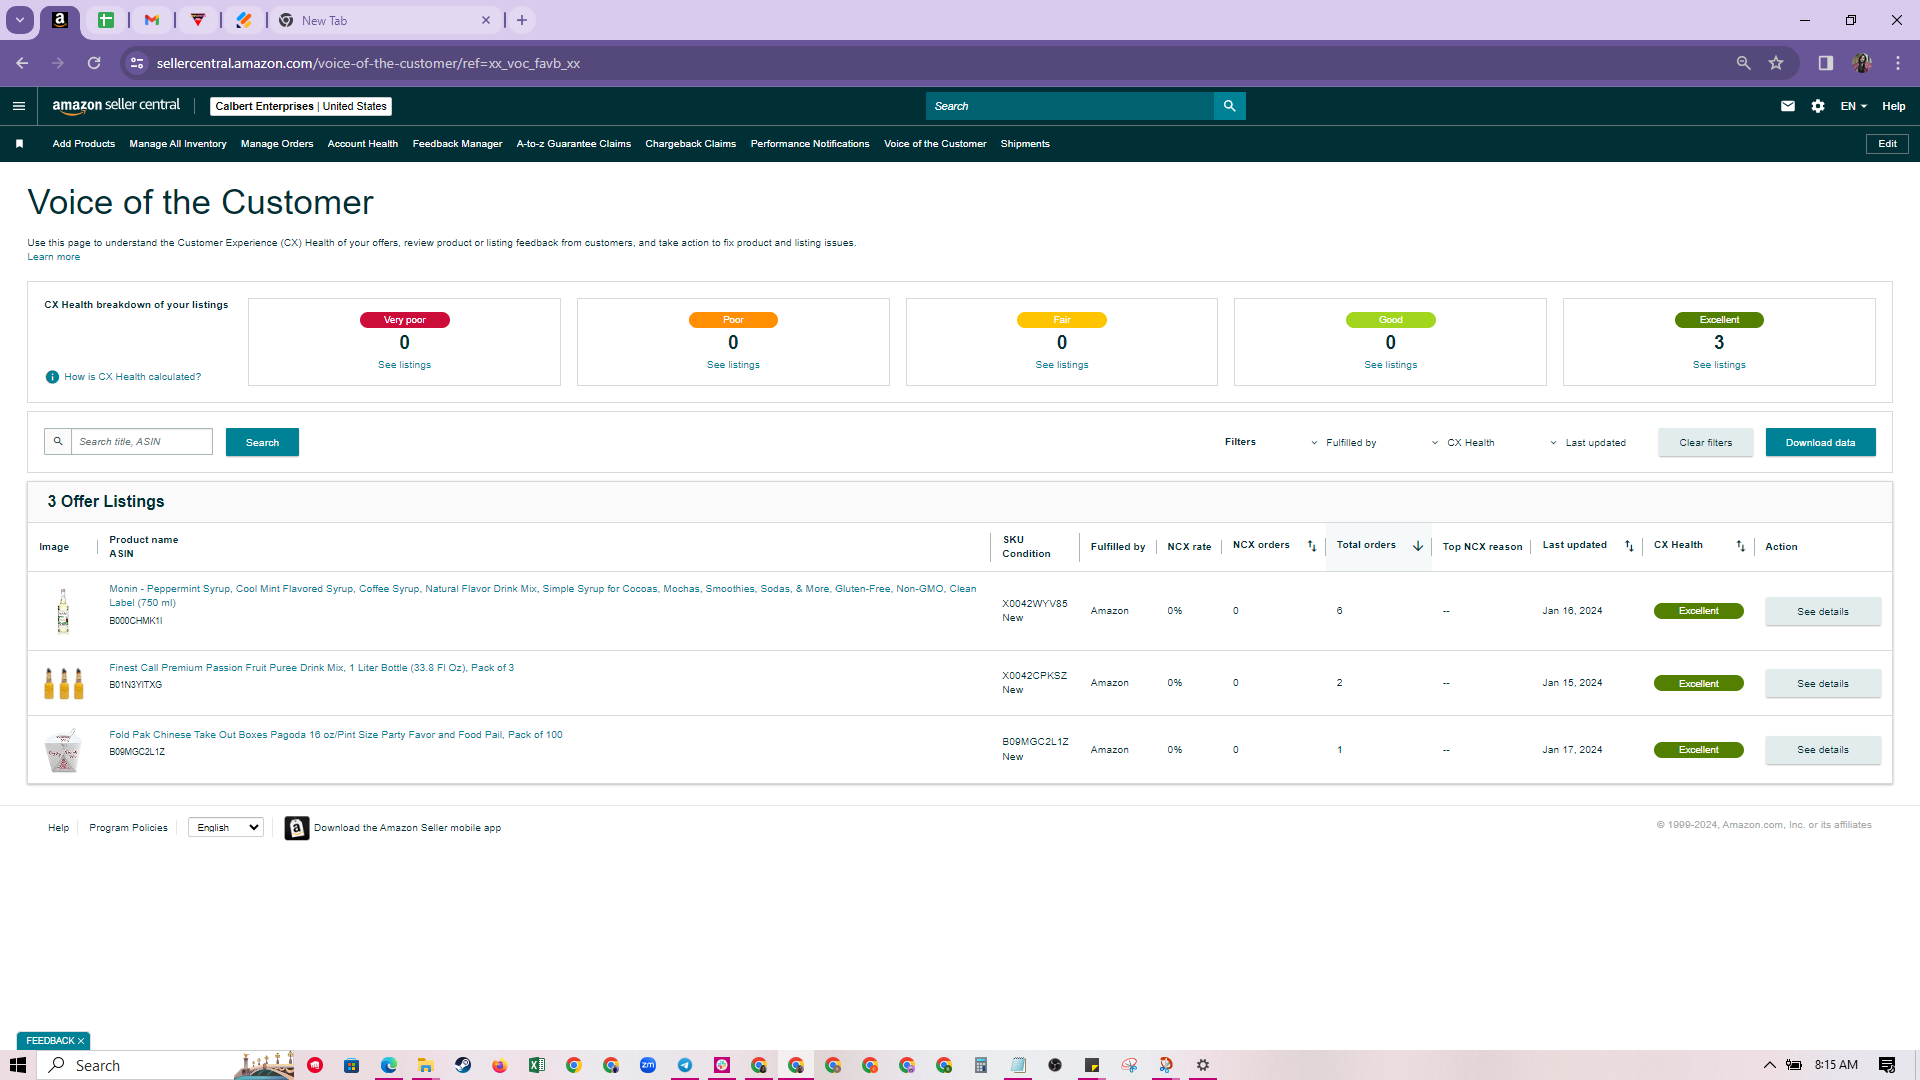This screenshot has height=1080, width=1920.
Task: Open File Explorer from the taskbar
Action: [426, 1065]
